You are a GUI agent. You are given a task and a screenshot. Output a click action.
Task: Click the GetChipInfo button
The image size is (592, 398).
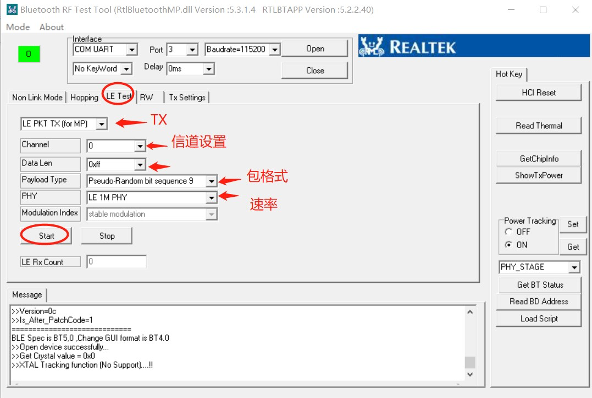(x=538, y=159)
